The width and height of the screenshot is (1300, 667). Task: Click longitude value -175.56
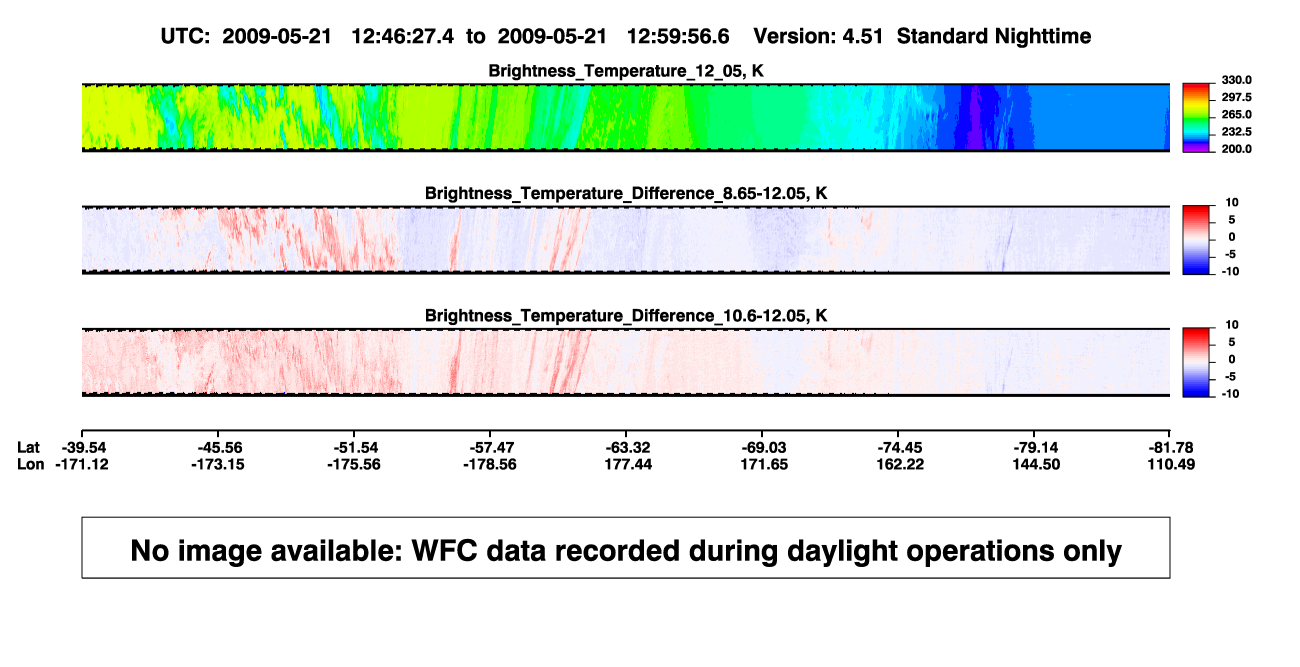coord(354,464)
